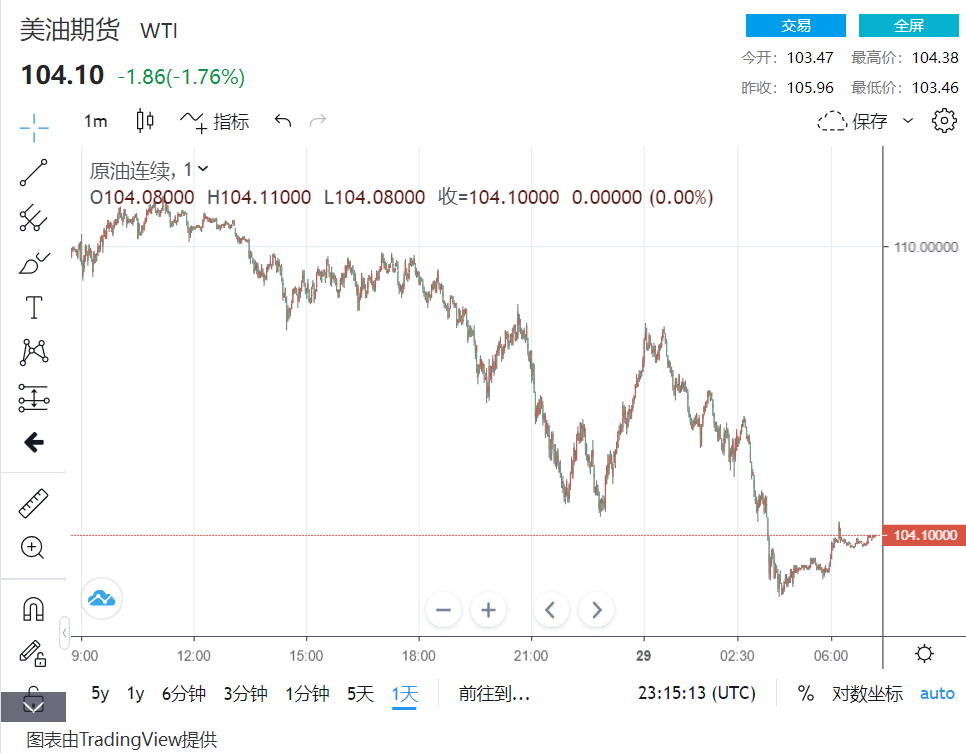Select the pitchfork drawing tool
Viewport: 966px width, 753px height.
point(33,218)
